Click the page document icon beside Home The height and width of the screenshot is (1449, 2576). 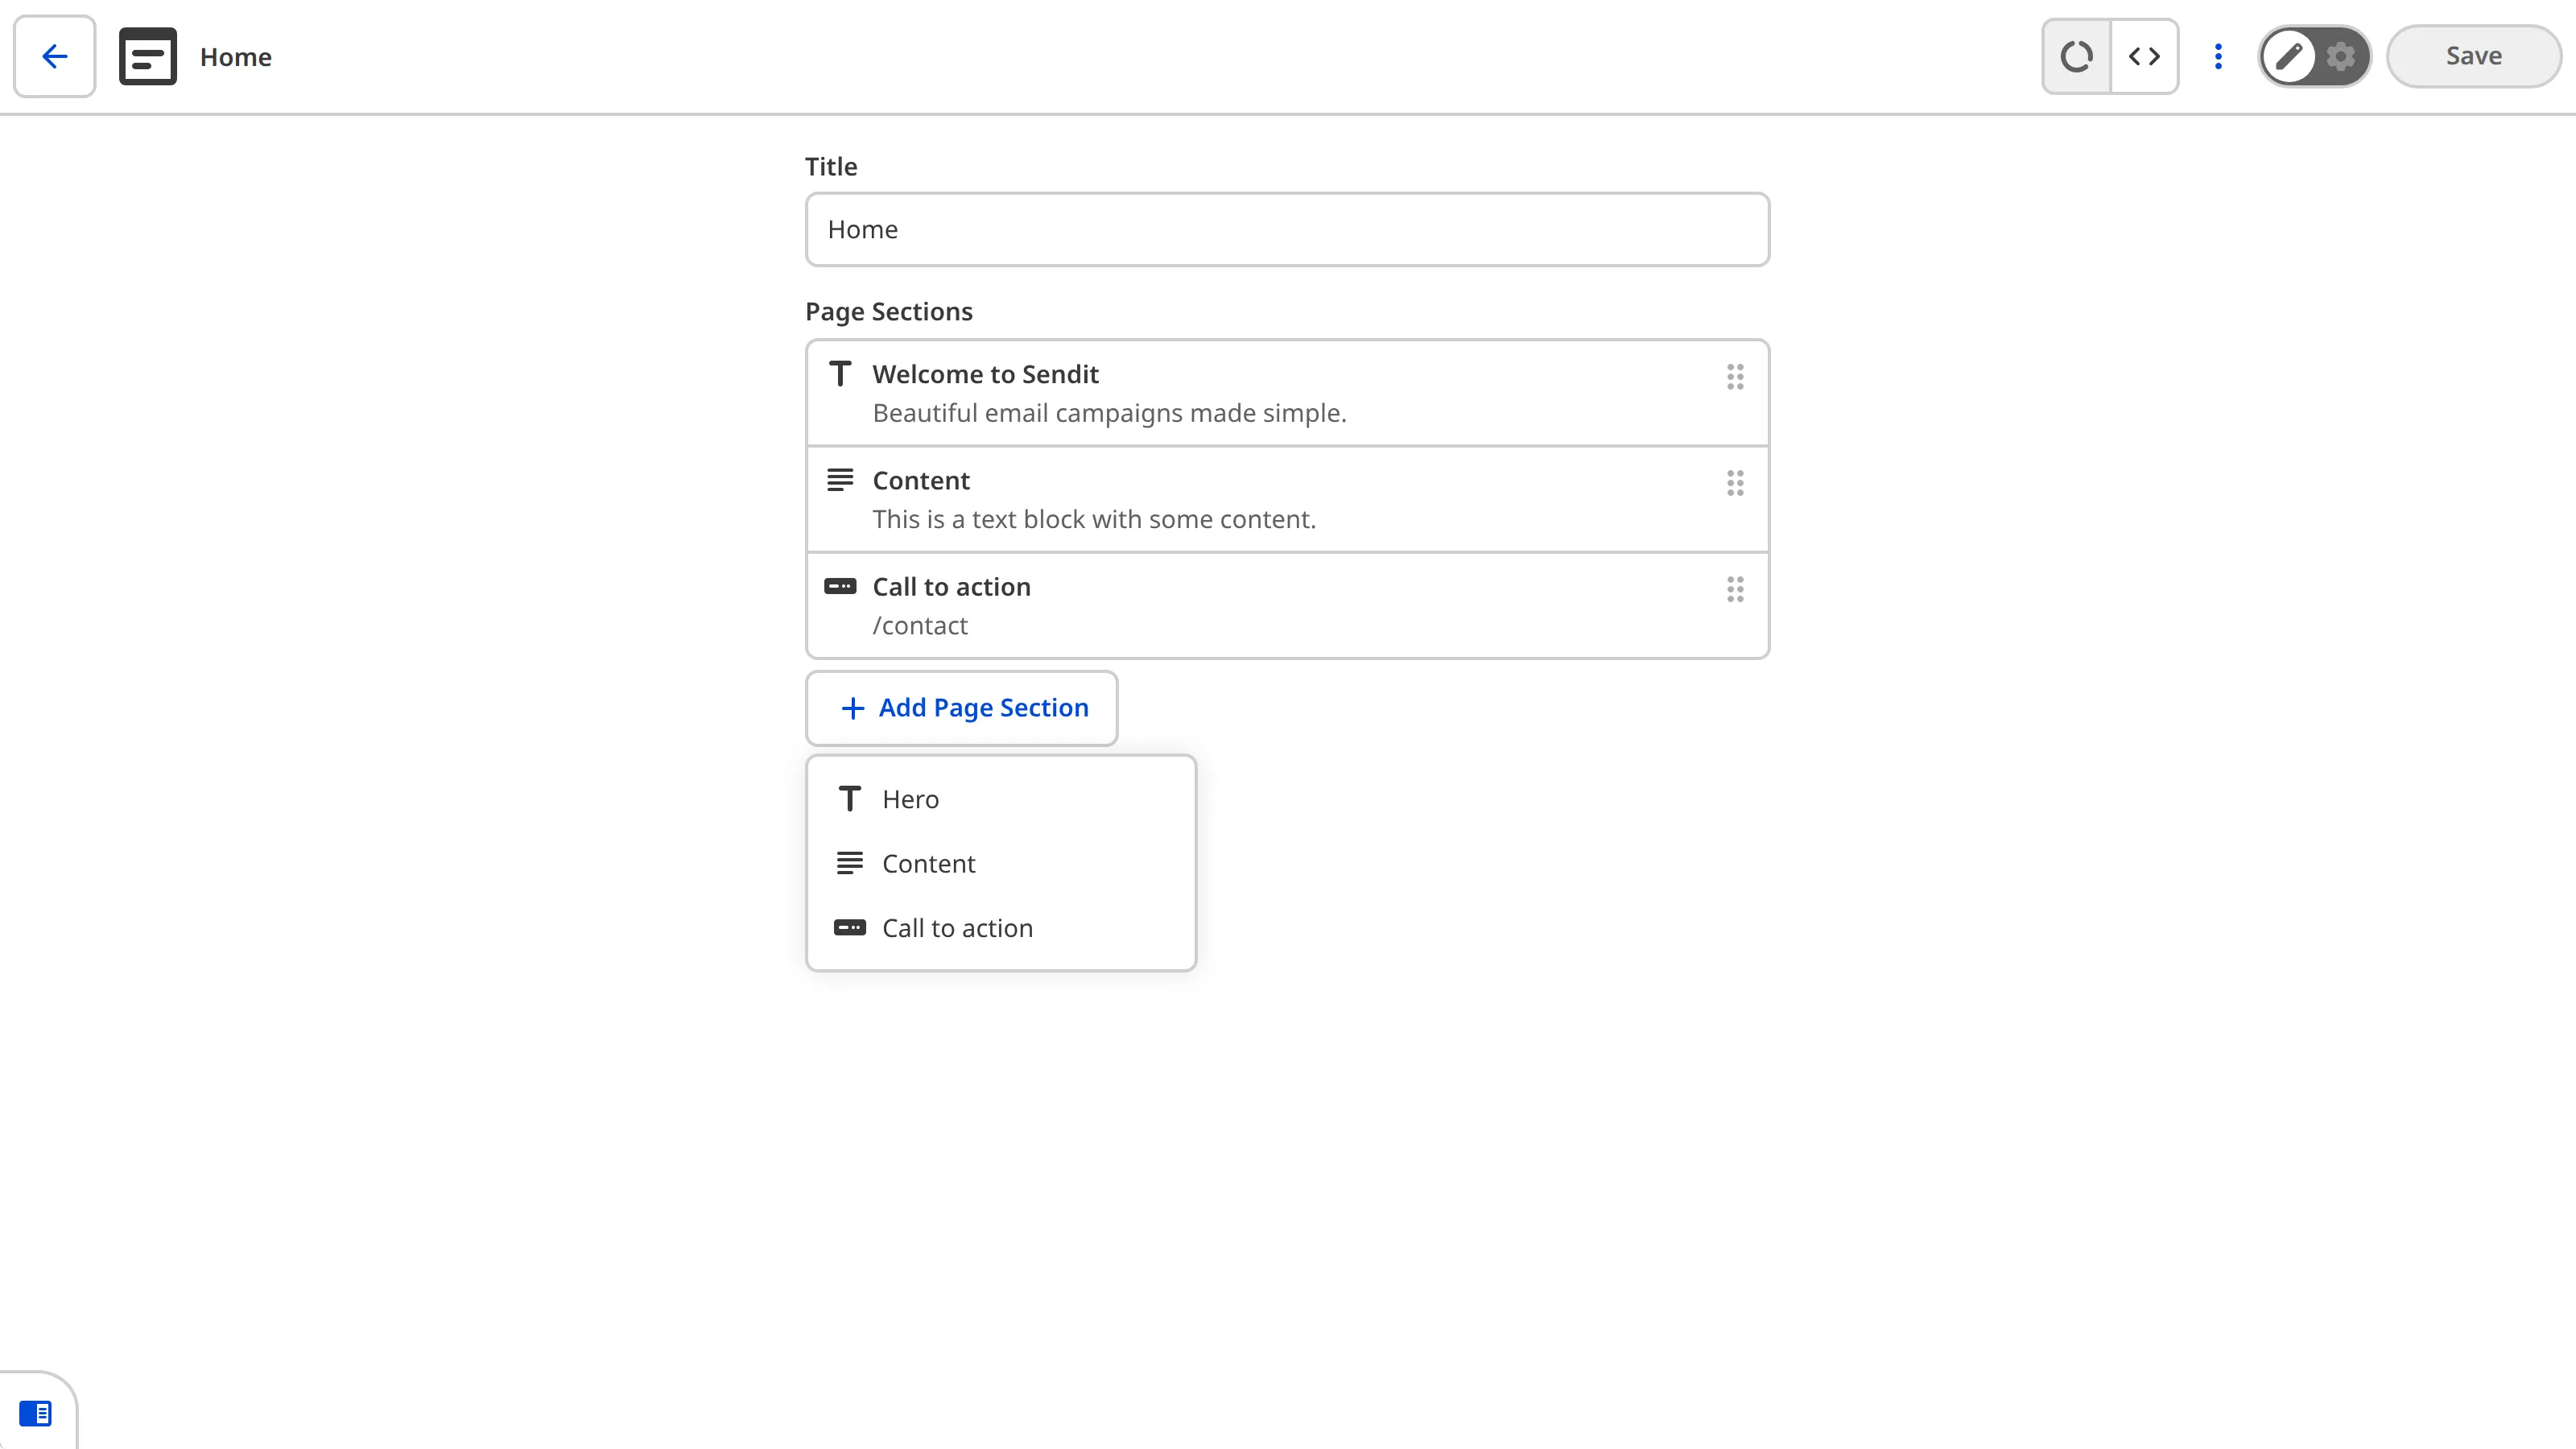tap(148, 56)
